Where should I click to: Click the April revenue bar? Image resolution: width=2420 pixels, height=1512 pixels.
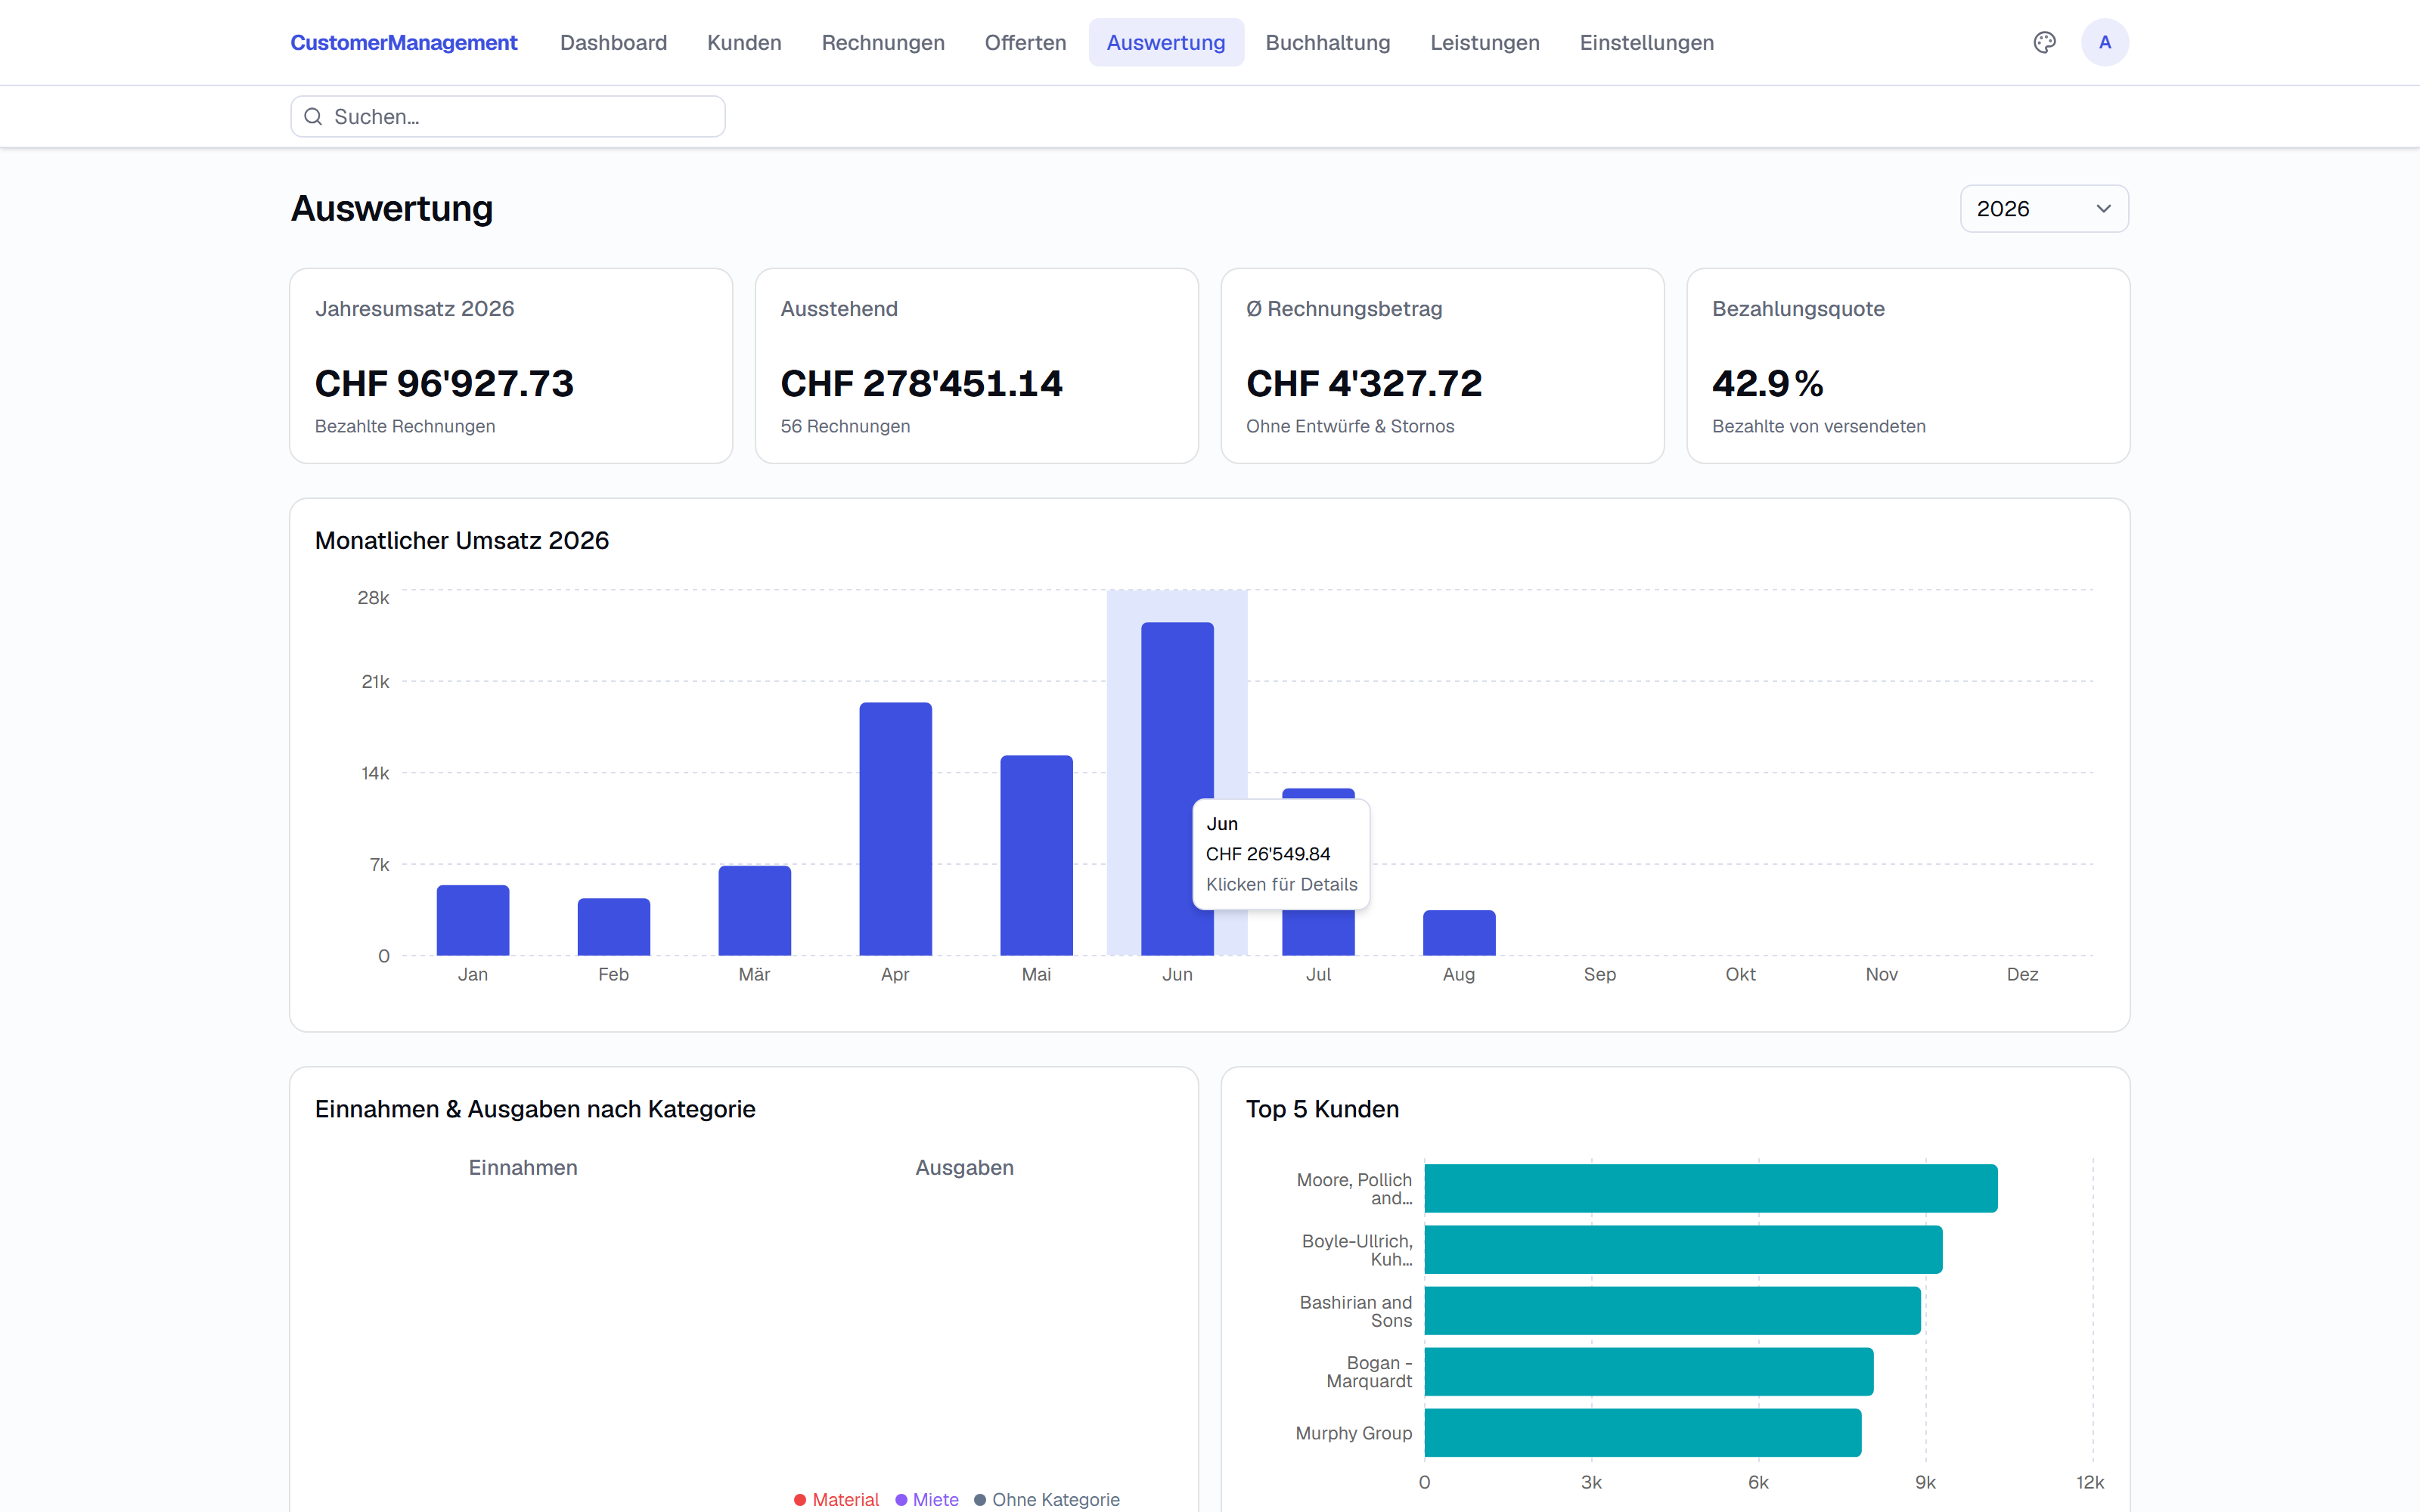(x=896, y=829)
